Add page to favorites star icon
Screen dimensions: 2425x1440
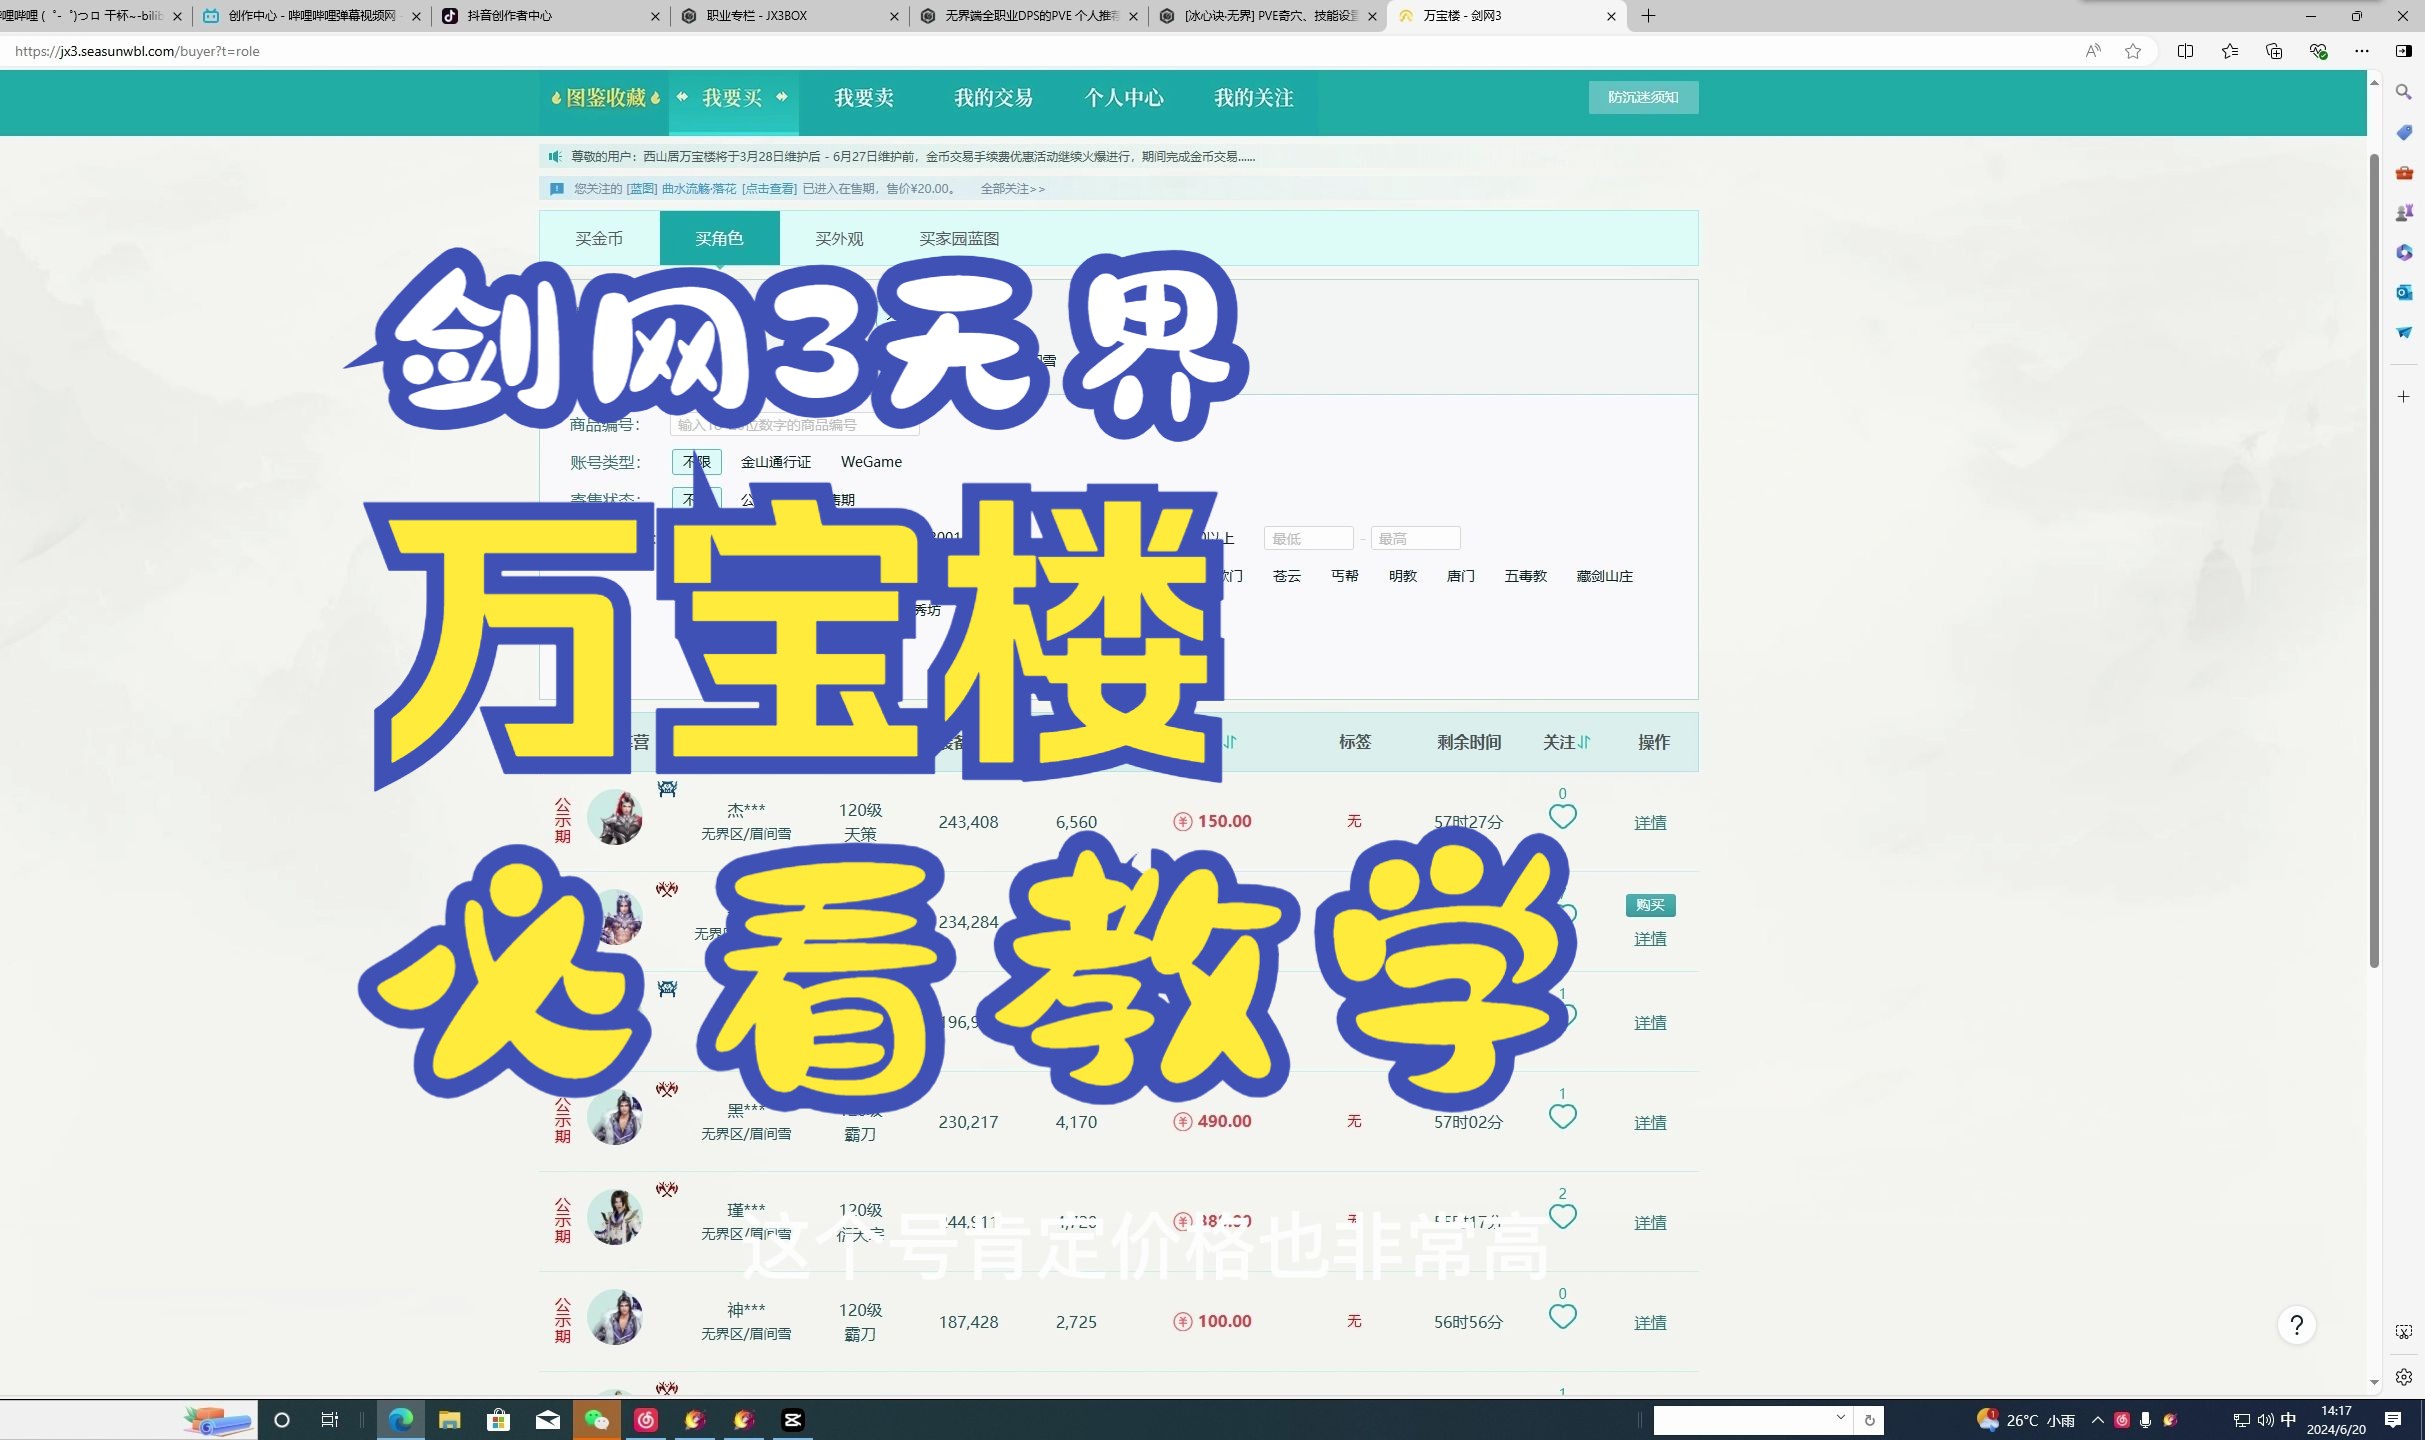[x=2133, y=51]
